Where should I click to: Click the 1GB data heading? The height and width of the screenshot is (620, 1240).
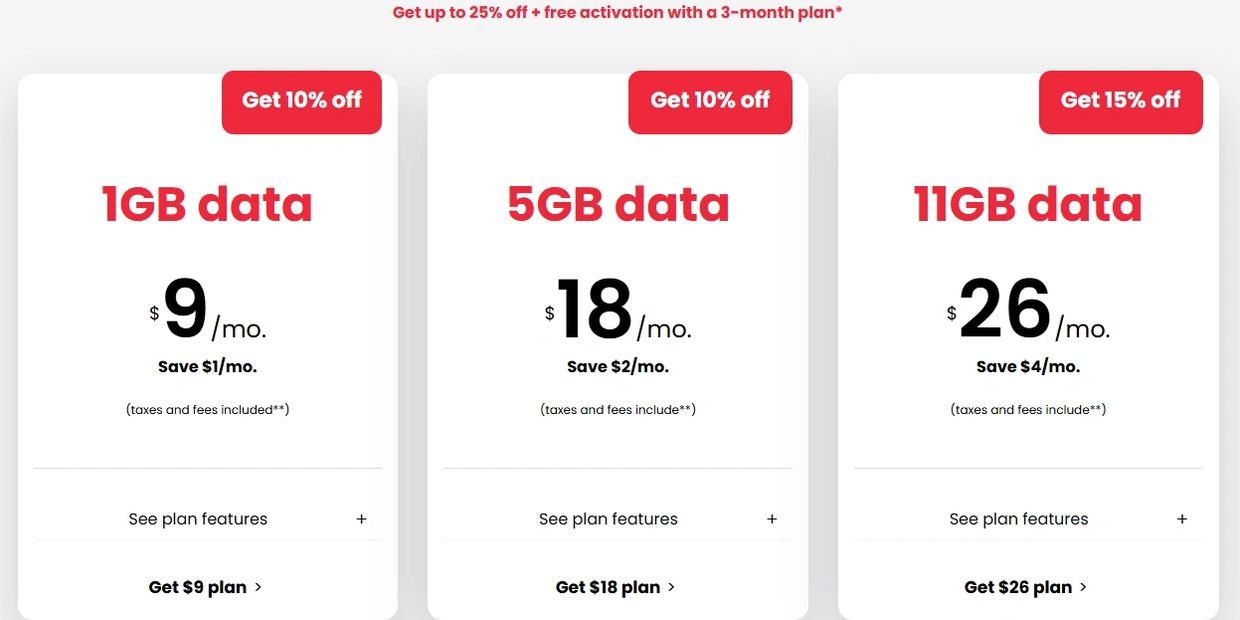click(207, 203)
